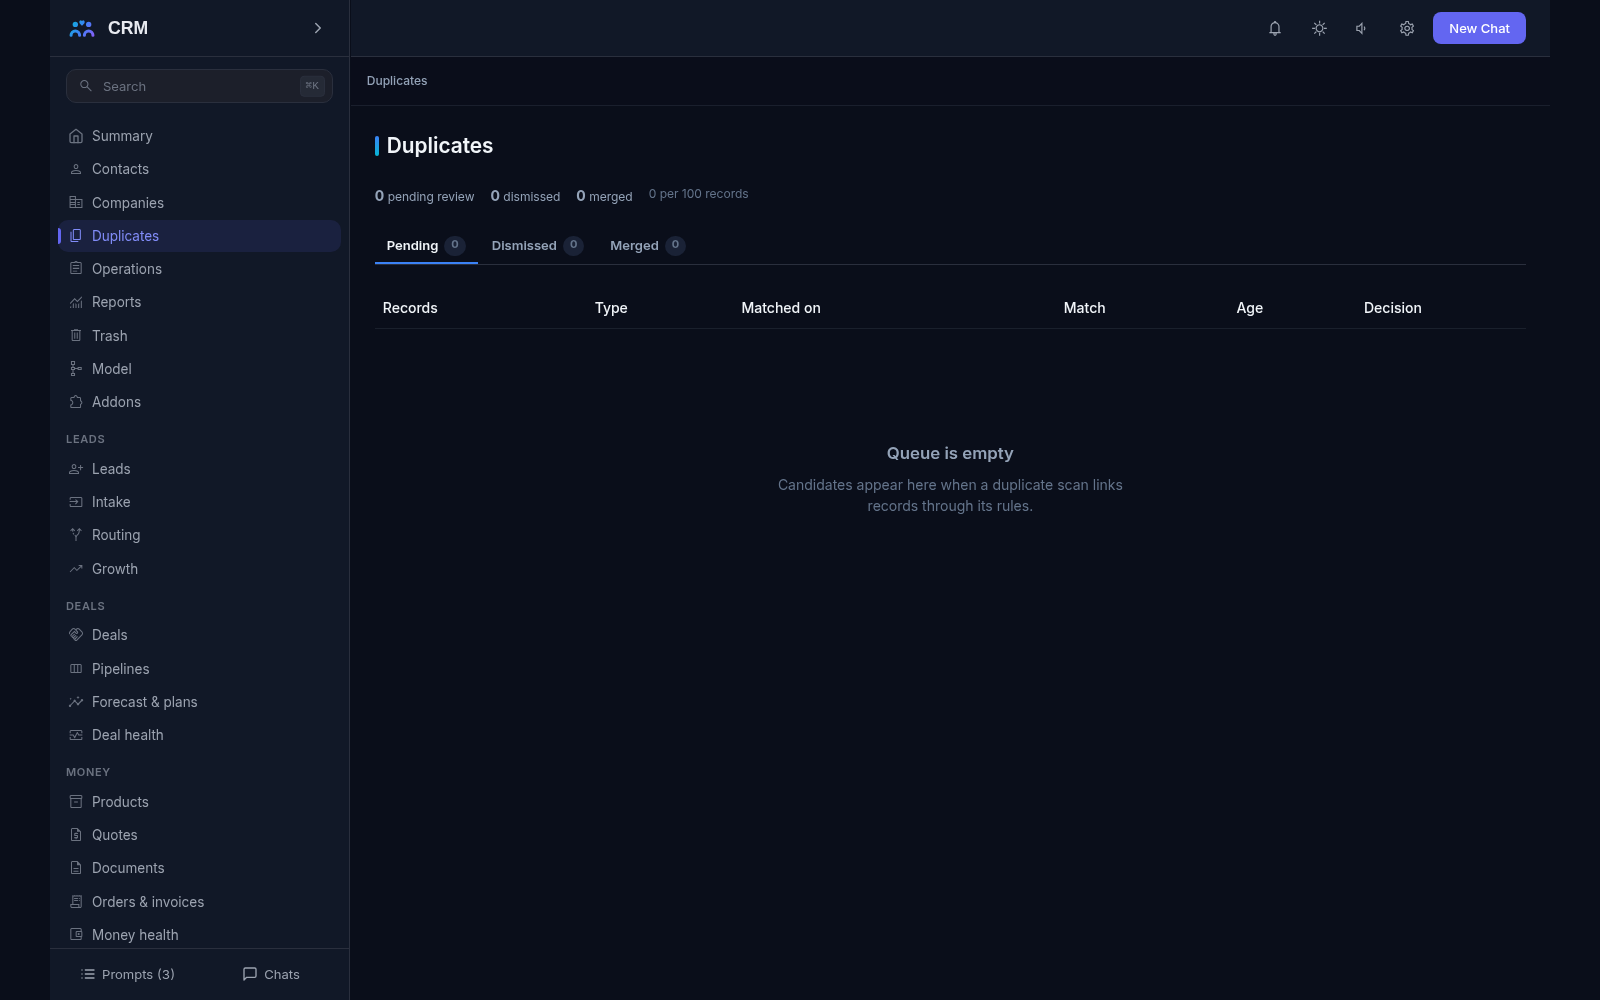
Task: Open Deals via tag icon
Action: tap(76, 635)
